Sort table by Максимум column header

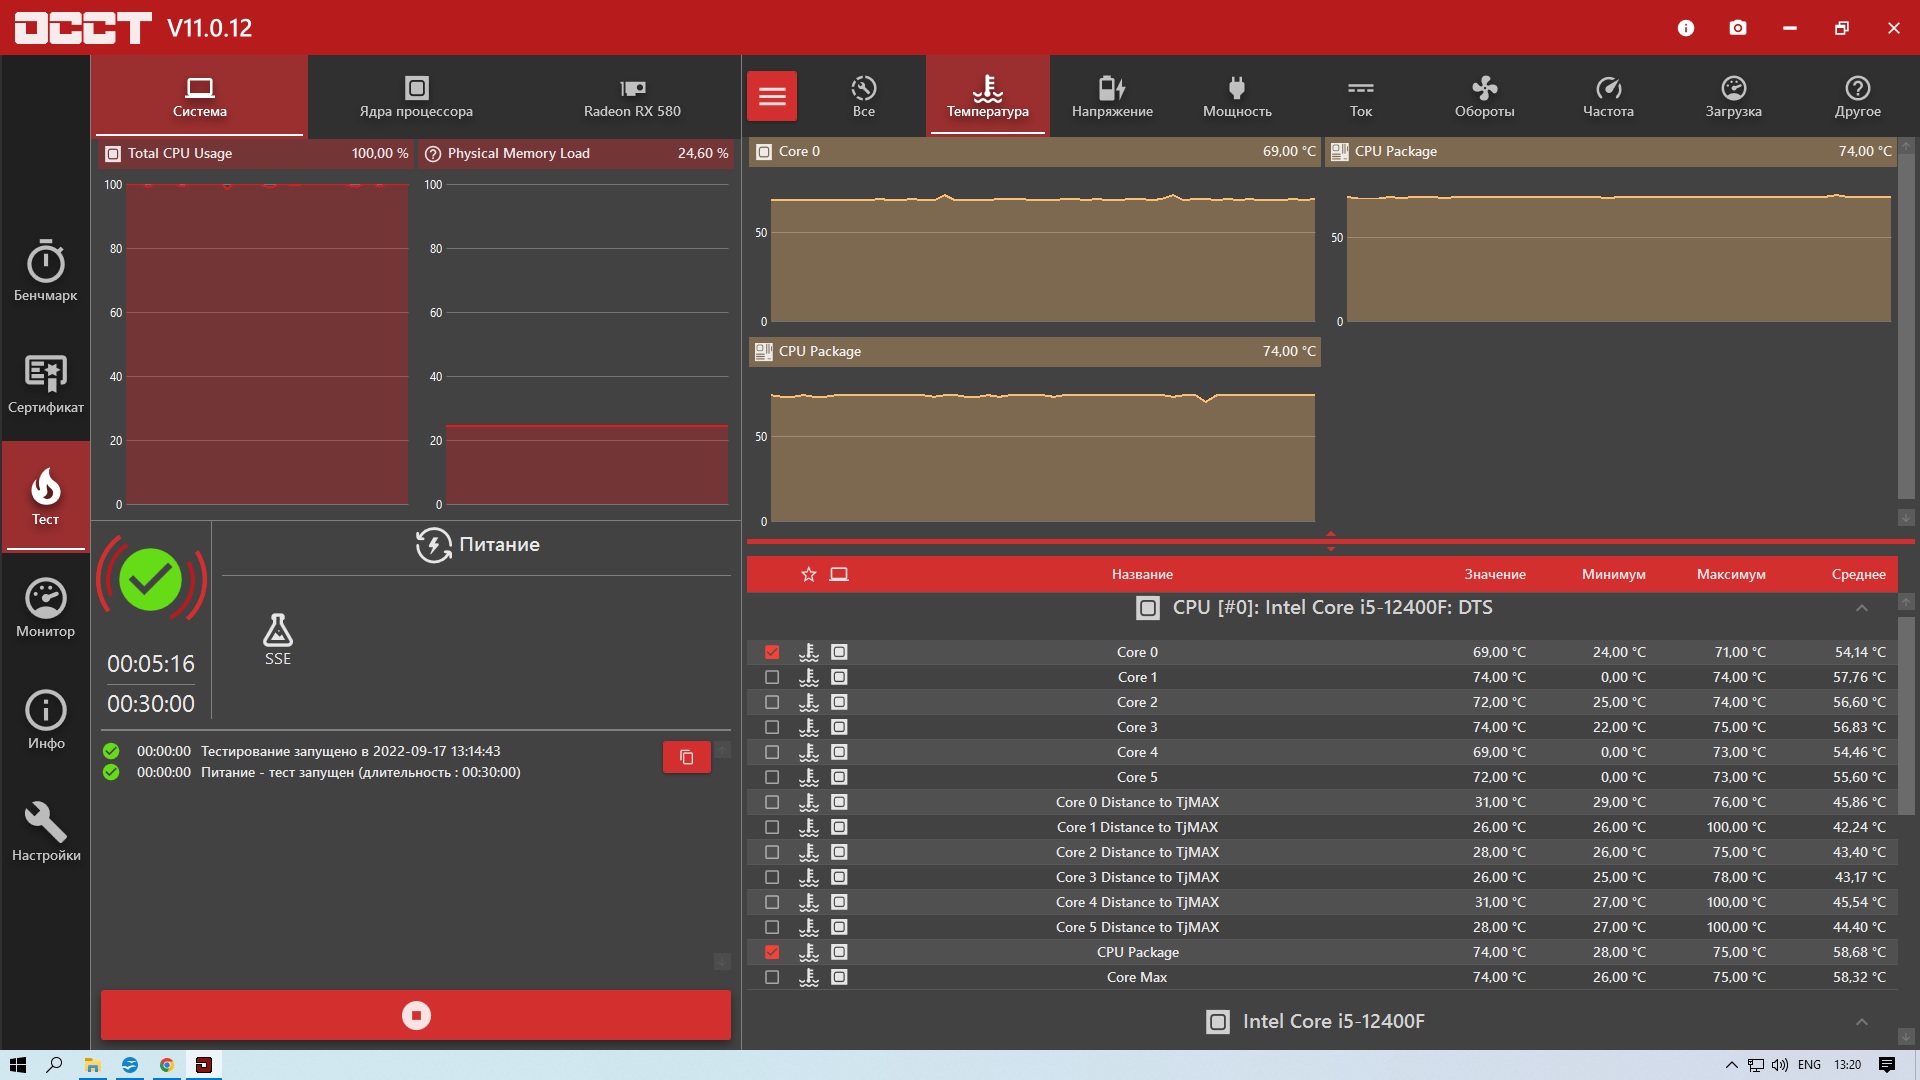1730,574
